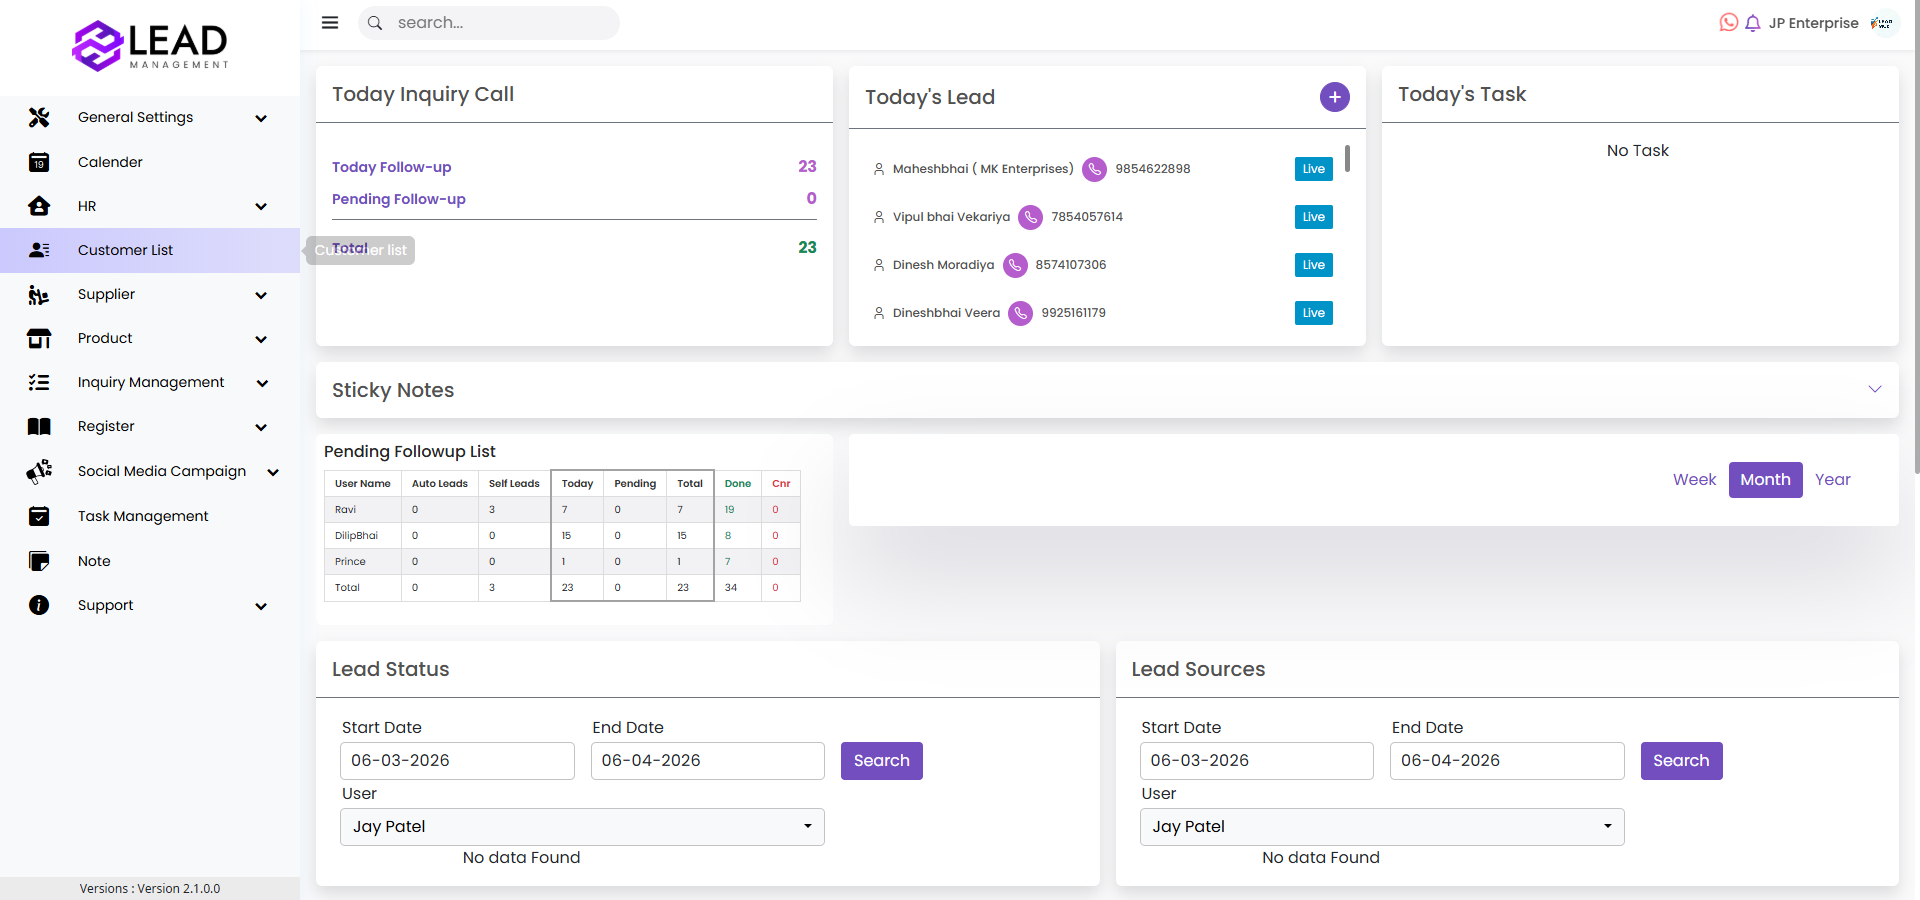The width and height of the screenshot is (1920, 900).
Task: Click the Lead Management logo
Action: tap(150, 46)
